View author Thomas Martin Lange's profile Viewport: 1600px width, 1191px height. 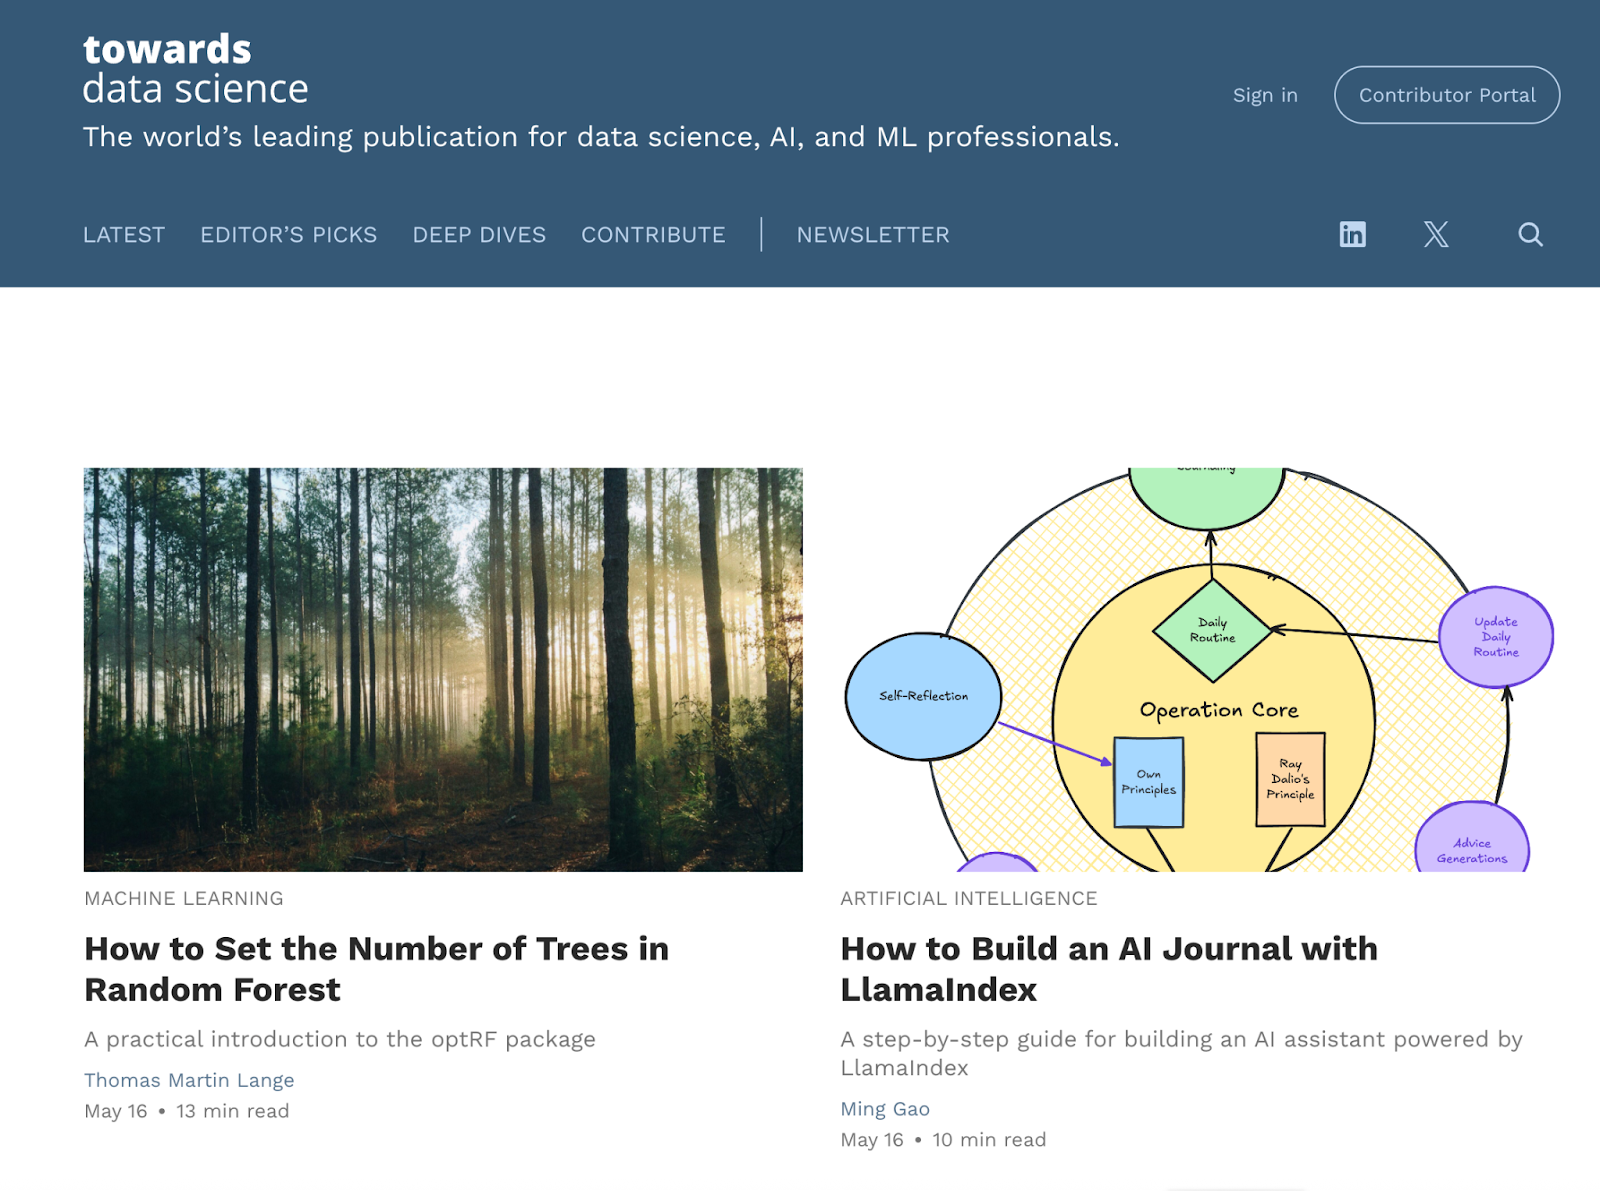189,1080
